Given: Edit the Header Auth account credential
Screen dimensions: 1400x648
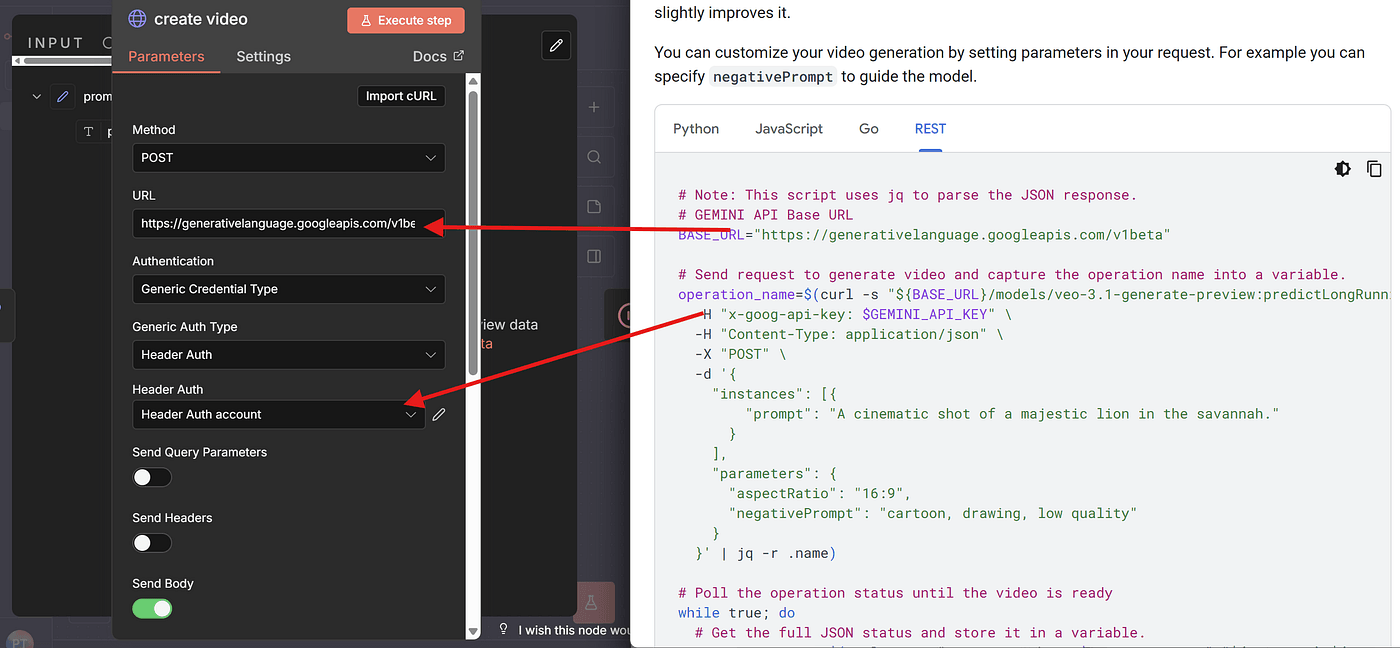Looking at the screenshot, I should pos(438,414).
